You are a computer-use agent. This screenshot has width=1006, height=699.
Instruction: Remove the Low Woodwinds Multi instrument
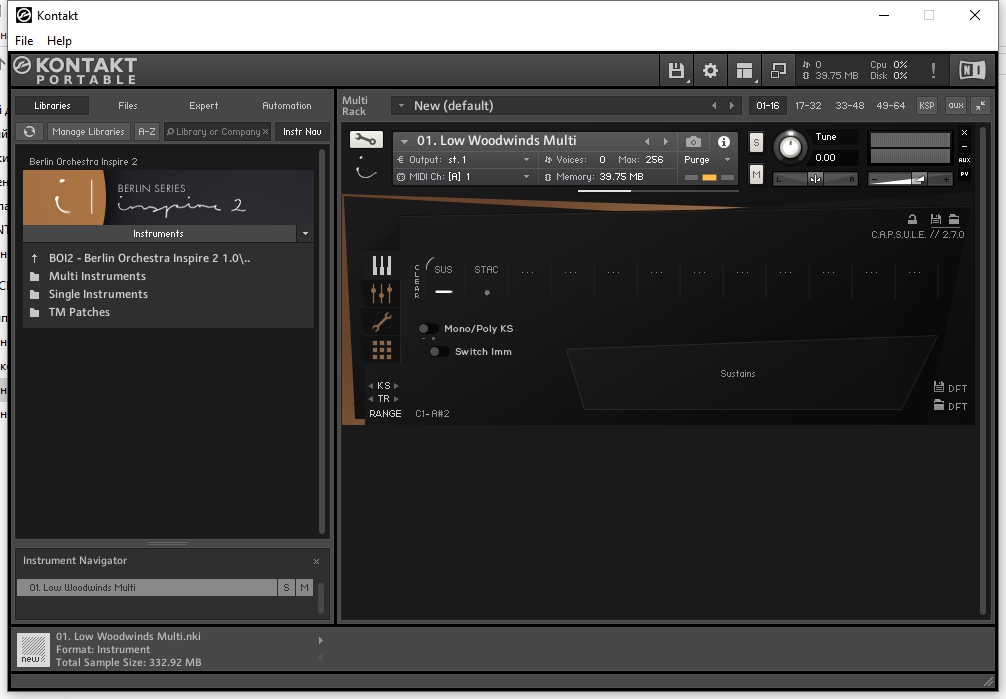tap(964, 132)
